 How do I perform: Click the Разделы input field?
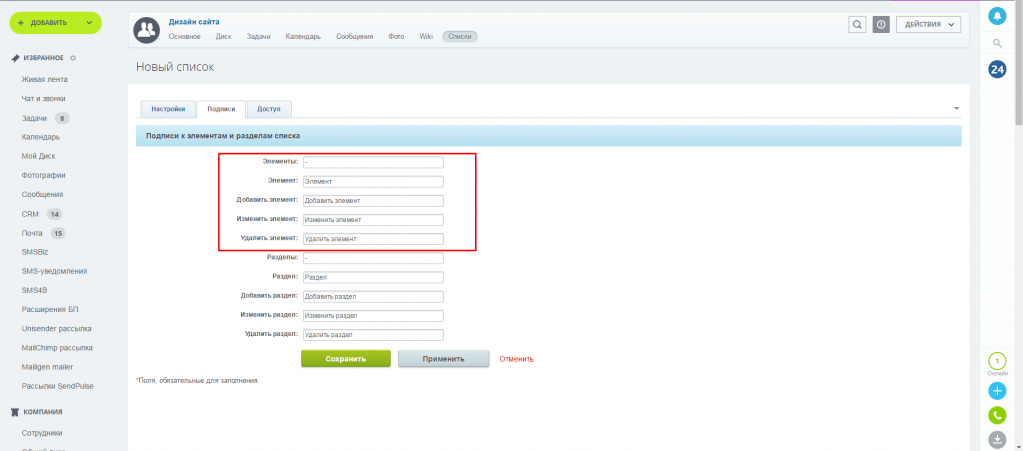pos(373,258)
